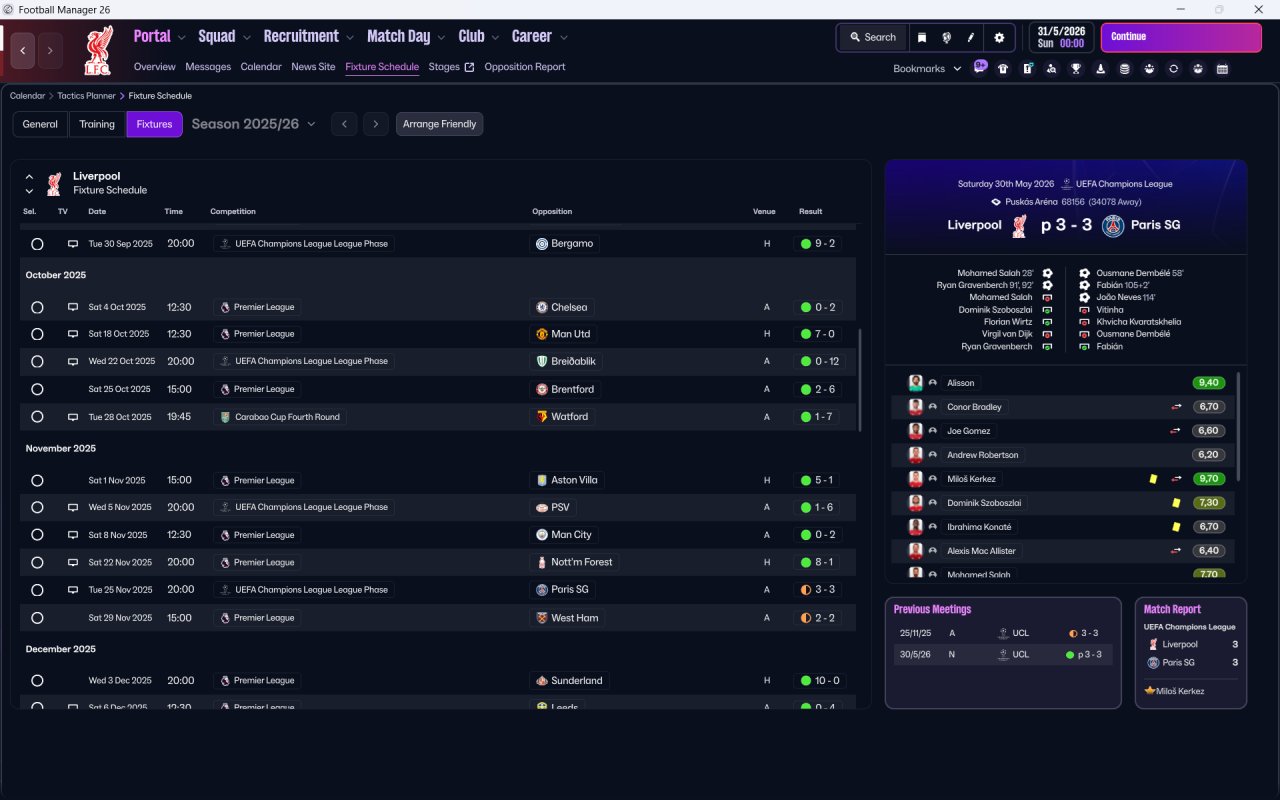Click the 25/11/25 previous meeting row
Screen dimensions: 1280x800
point(1003,633)
